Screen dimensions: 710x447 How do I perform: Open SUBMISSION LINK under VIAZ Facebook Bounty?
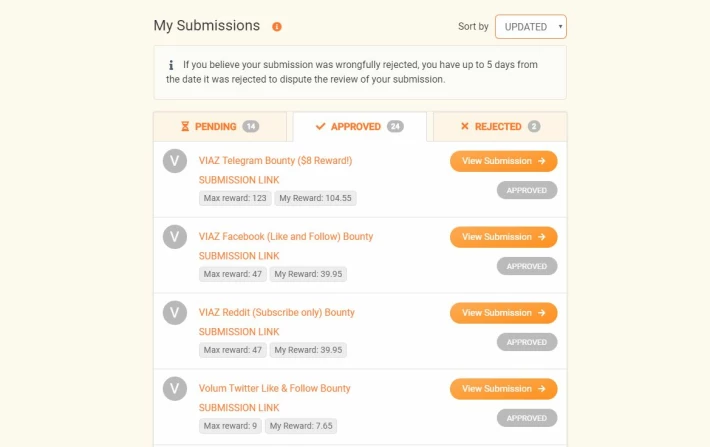point(239,256)
